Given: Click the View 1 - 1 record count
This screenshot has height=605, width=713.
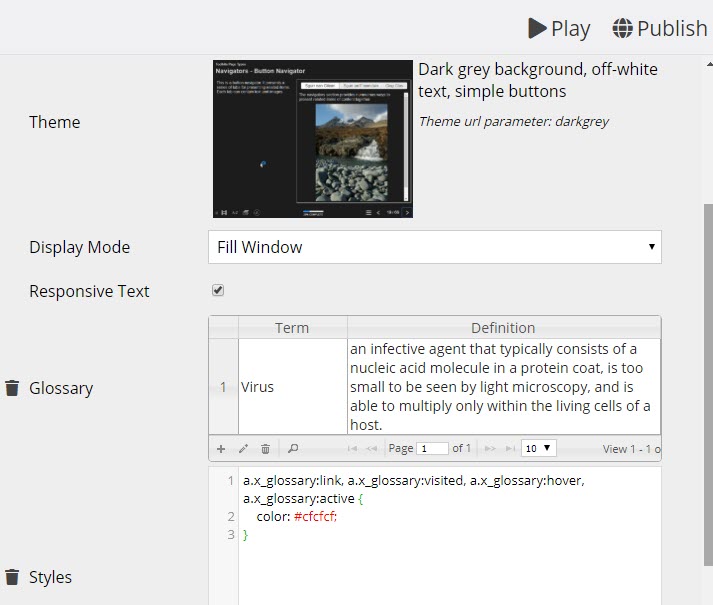Looking at the screenshot, I should (x=632, y=449).
